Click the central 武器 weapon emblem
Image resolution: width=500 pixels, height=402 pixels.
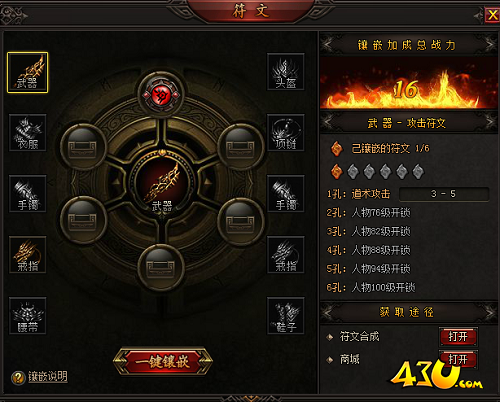point(162,185)
